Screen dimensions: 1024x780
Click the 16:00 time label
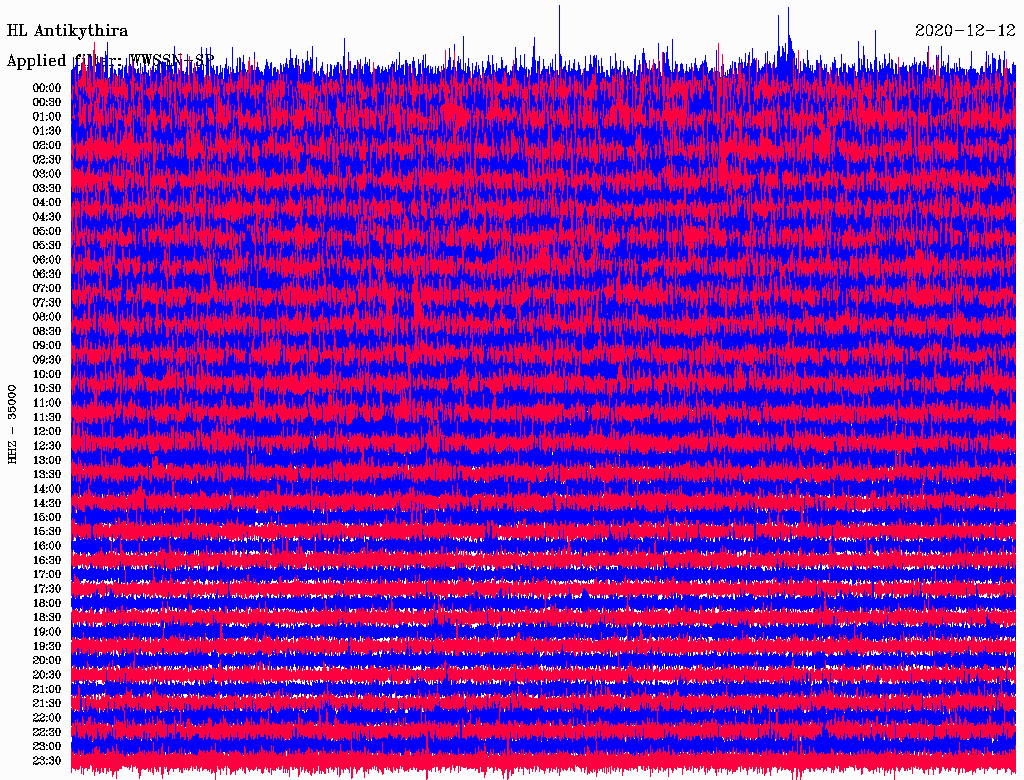coord(47,546)
